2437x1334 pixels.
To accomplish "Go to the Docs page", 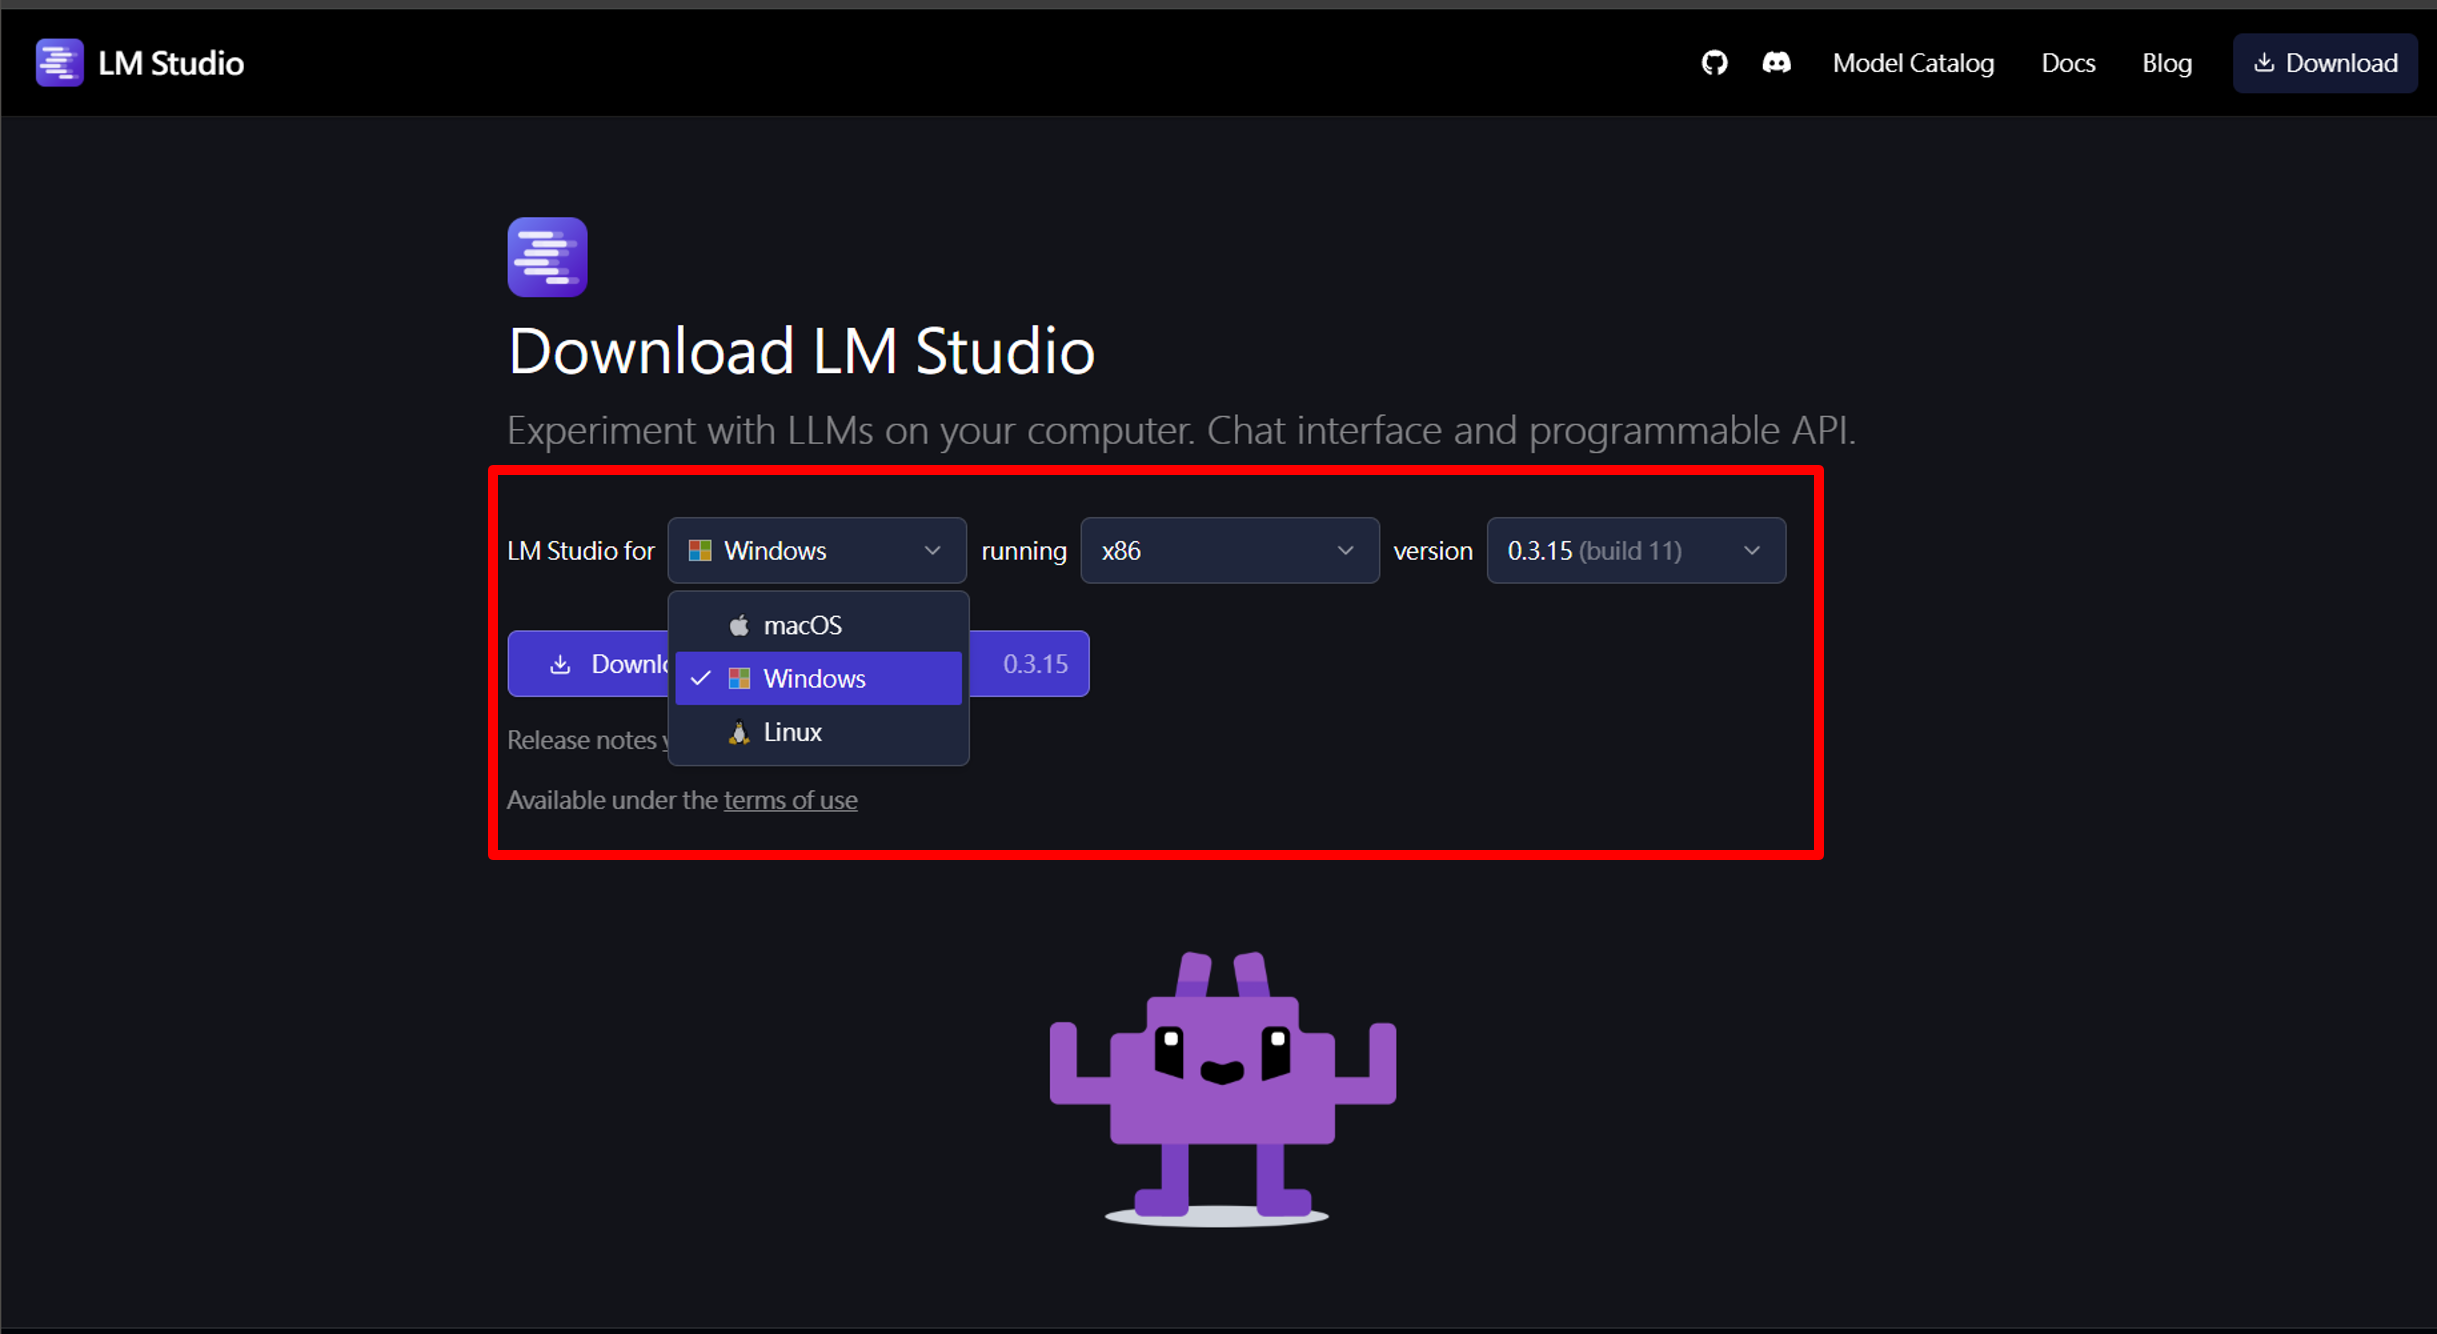I will point(2067,63).
